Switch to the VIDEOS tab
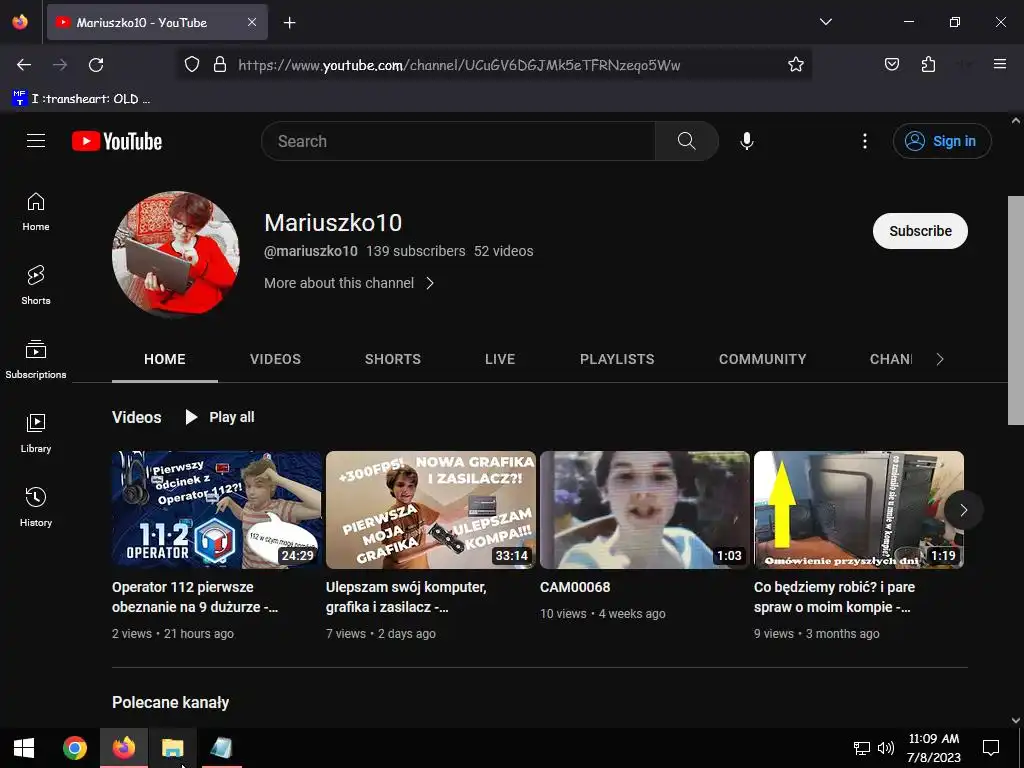The height and width of the screenshot is (768, 1024). [x=275, y=359]
